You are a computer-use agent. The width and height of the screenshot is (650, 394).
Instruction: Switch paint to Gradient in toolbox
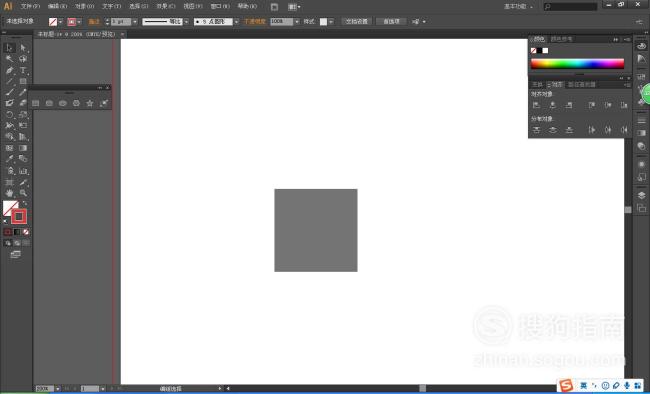point(17,232)
